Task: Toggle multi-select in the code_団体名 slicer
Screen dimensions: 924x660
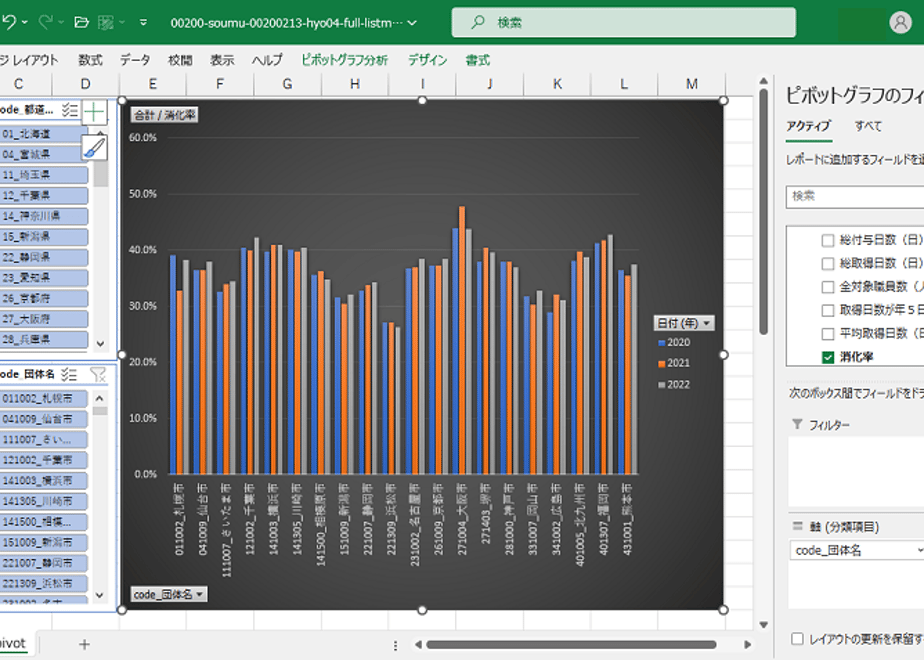Action: (x=70, y=374)
